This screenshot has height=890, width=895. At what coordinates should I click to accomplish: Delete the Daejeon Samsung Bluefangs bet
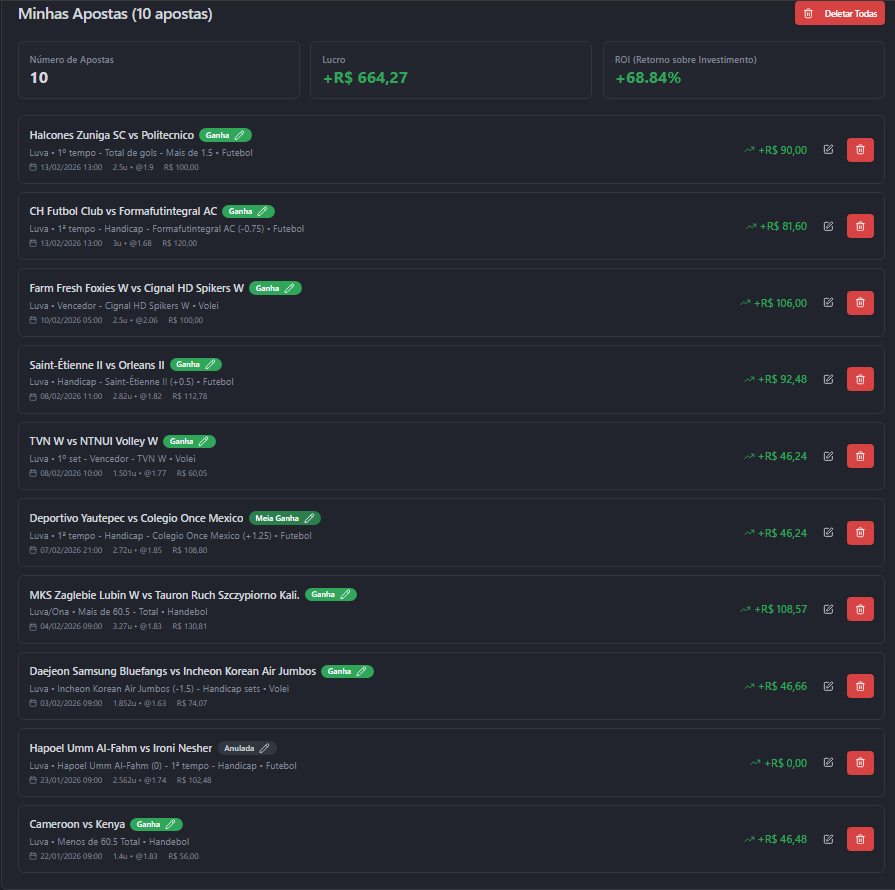point(860,686)
